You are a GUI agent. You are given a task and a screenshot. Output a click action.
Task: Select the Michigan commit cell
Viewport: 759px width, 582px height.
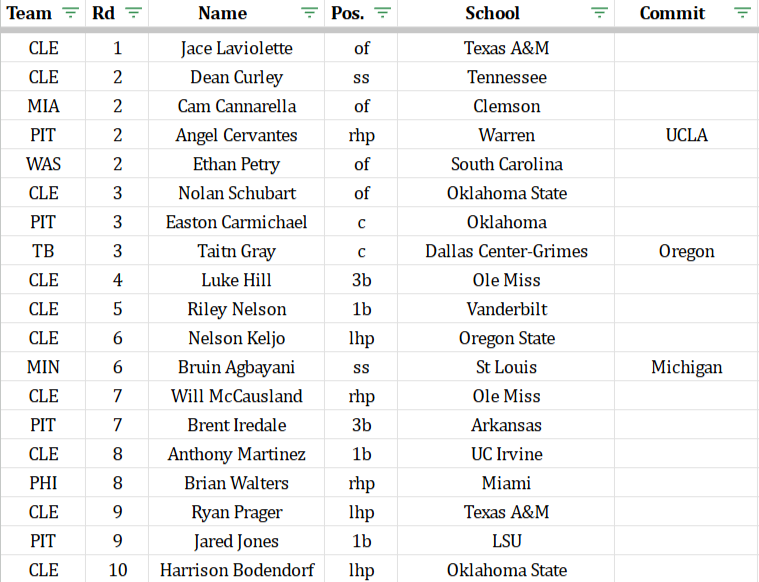(686, 367)
